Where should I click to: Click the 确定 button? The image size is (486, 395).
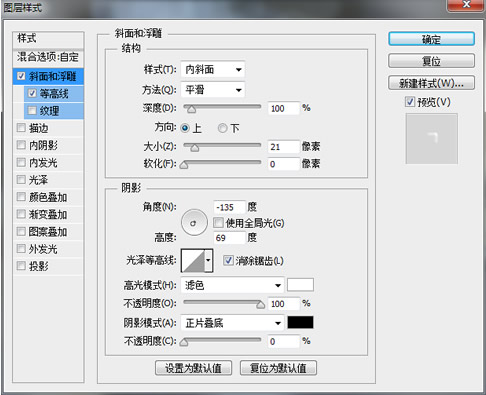431,39
